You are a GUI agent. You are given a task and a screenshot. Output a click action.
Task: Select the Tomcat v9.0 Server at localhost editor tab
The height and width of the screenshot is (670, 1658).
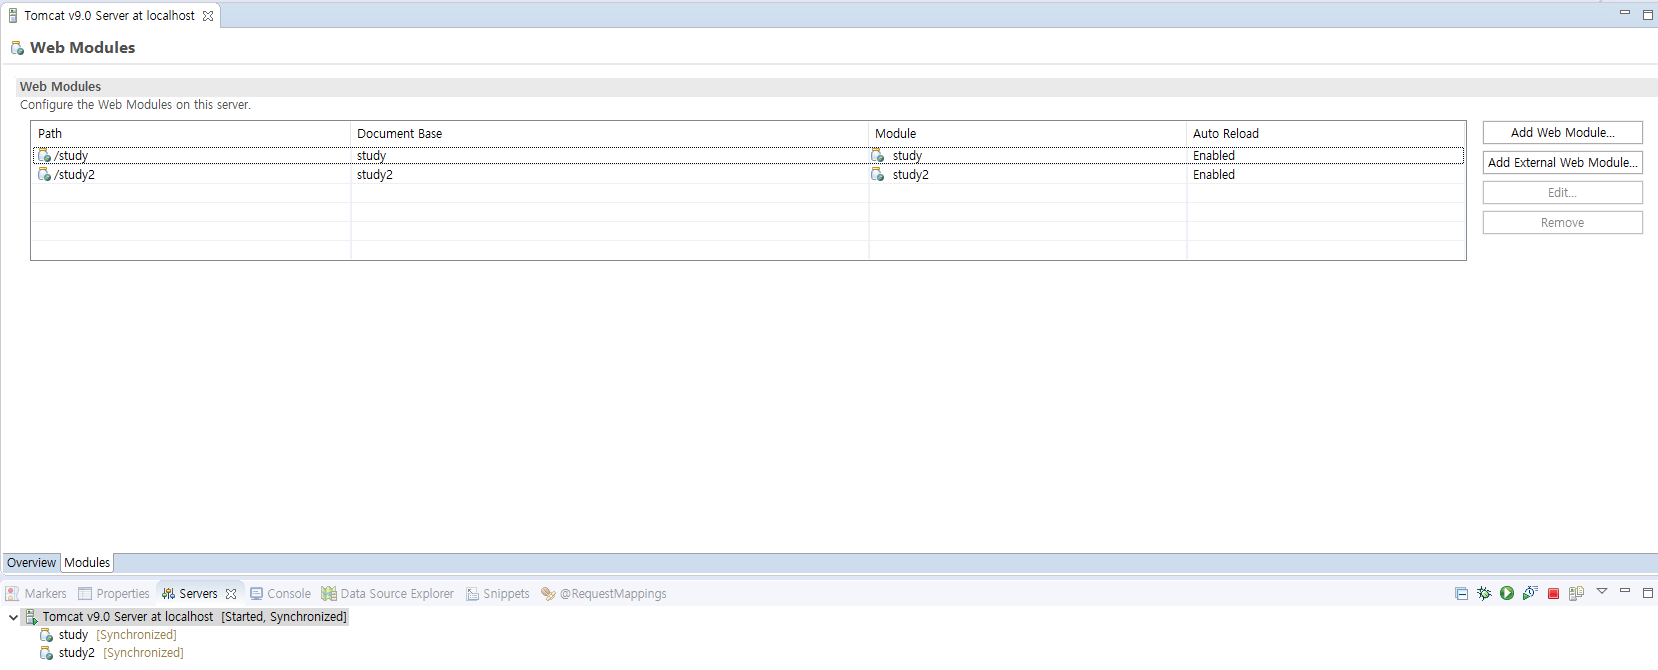coord(109,16)
